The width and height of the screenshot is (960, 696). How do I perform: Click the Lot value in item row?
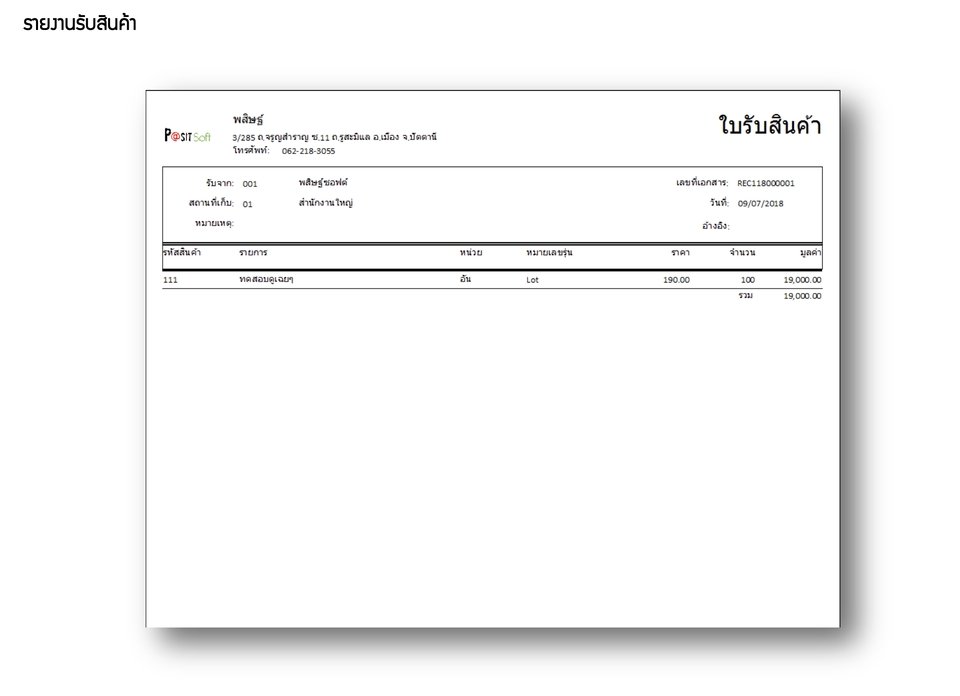[x=532, y=280]
